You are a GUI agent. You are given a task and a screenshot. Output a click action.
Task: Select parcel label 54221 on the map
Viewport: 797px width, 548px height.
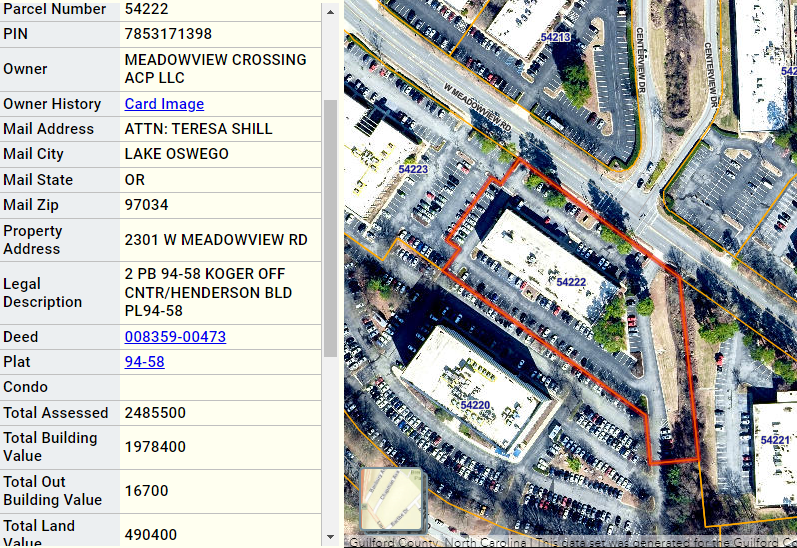pos(775,440)
